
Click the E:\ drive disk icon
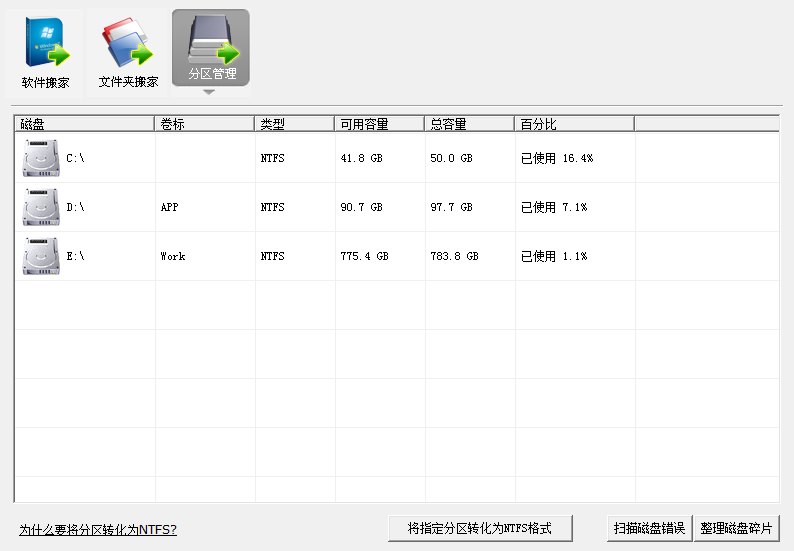click(x=41, y=256)
